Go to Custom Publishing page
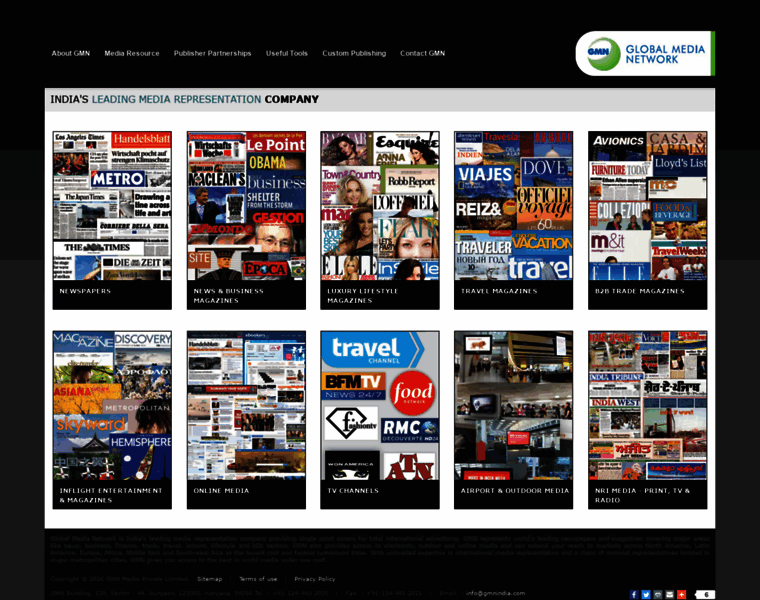Screen dimensions: 760x600 [x=354, y=53]
